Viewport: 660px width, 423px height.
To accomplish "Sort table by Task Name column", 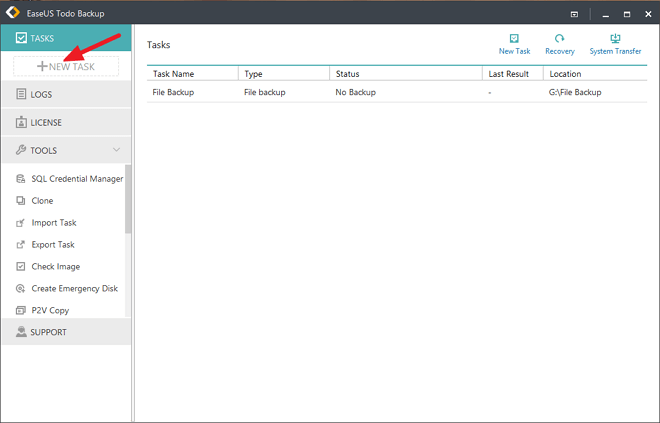I will coord(192,74).
